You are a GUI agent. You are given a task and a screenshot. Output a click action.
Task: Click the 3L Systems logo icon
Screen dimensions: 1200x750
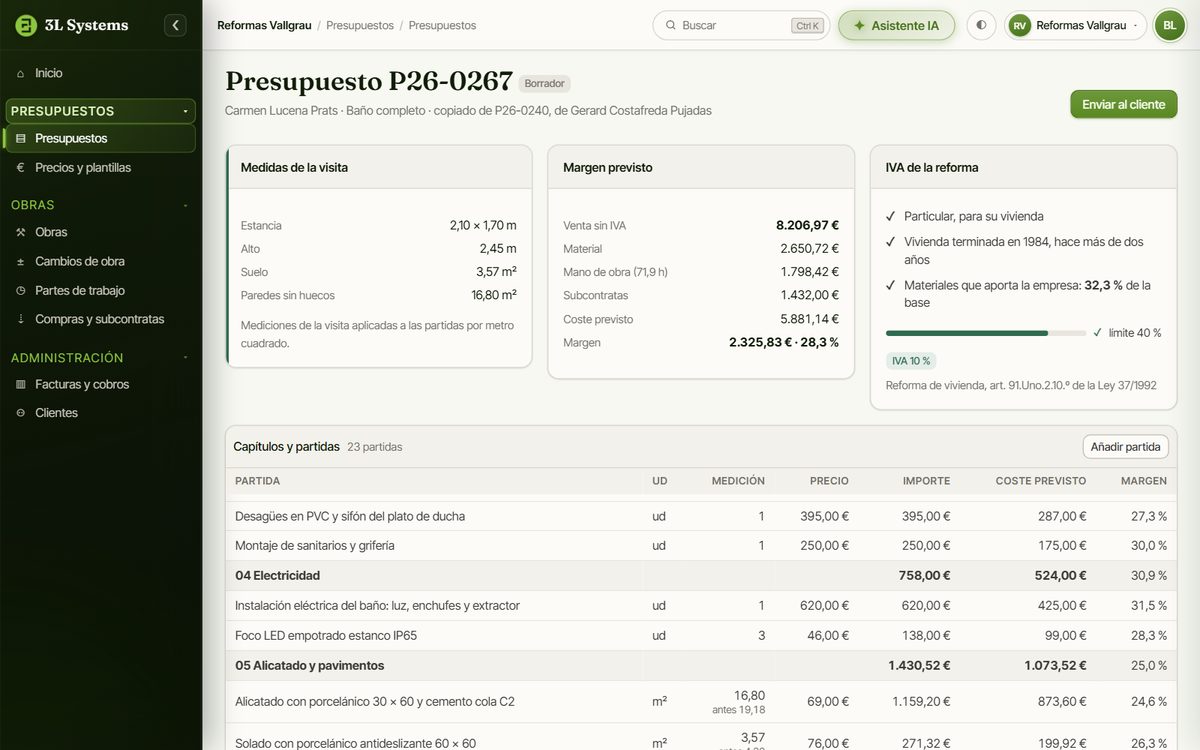point(26,25)
